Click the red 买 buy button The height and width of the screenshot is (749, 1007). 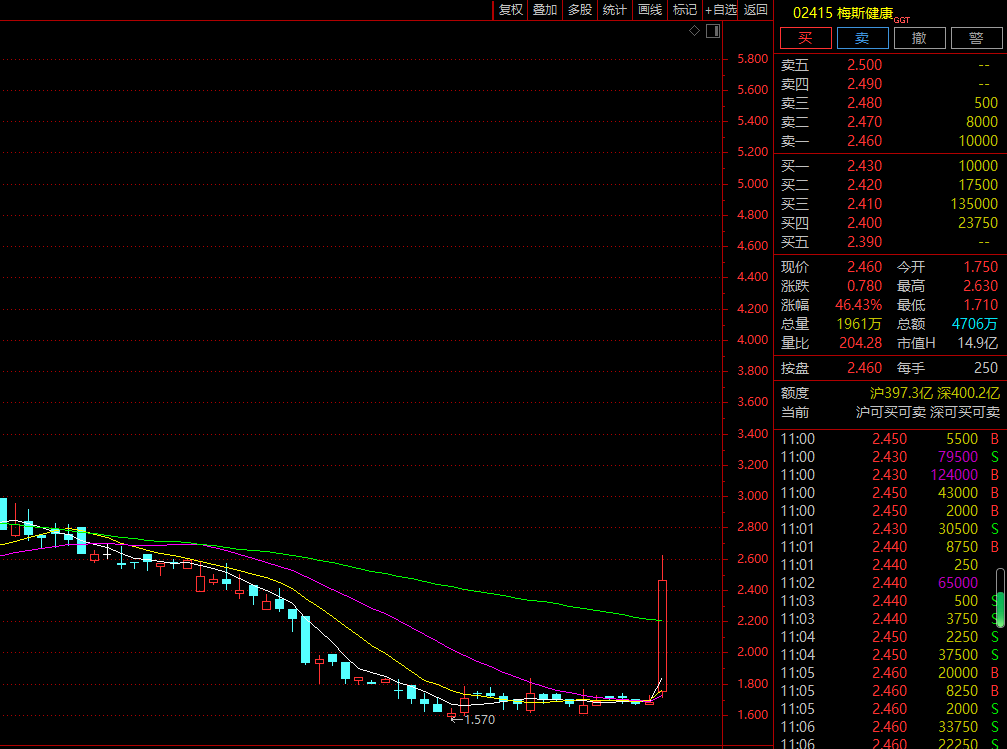(805, 38)
